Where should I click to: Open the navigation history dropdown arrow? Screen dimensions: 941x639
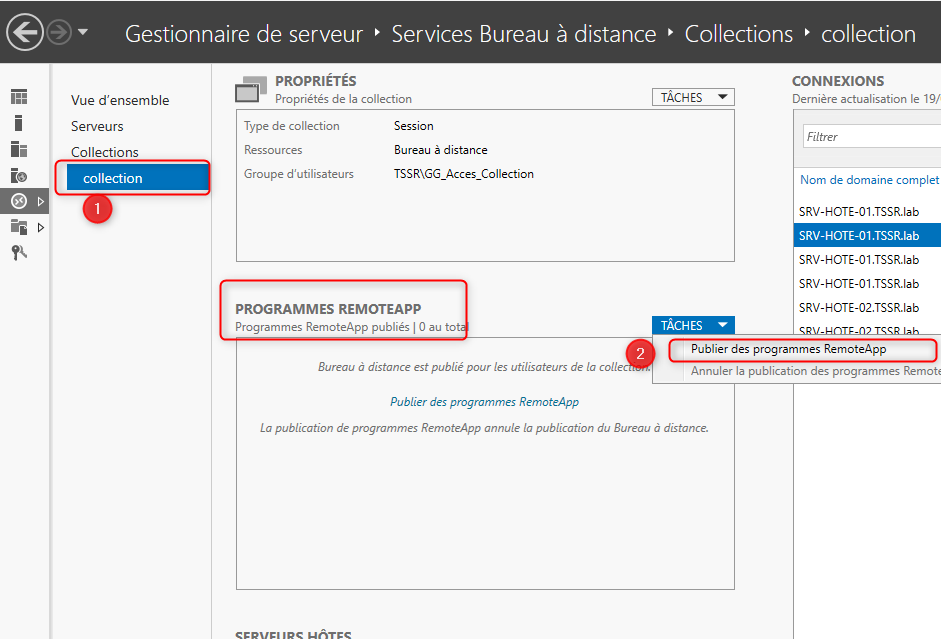[82, 31]
